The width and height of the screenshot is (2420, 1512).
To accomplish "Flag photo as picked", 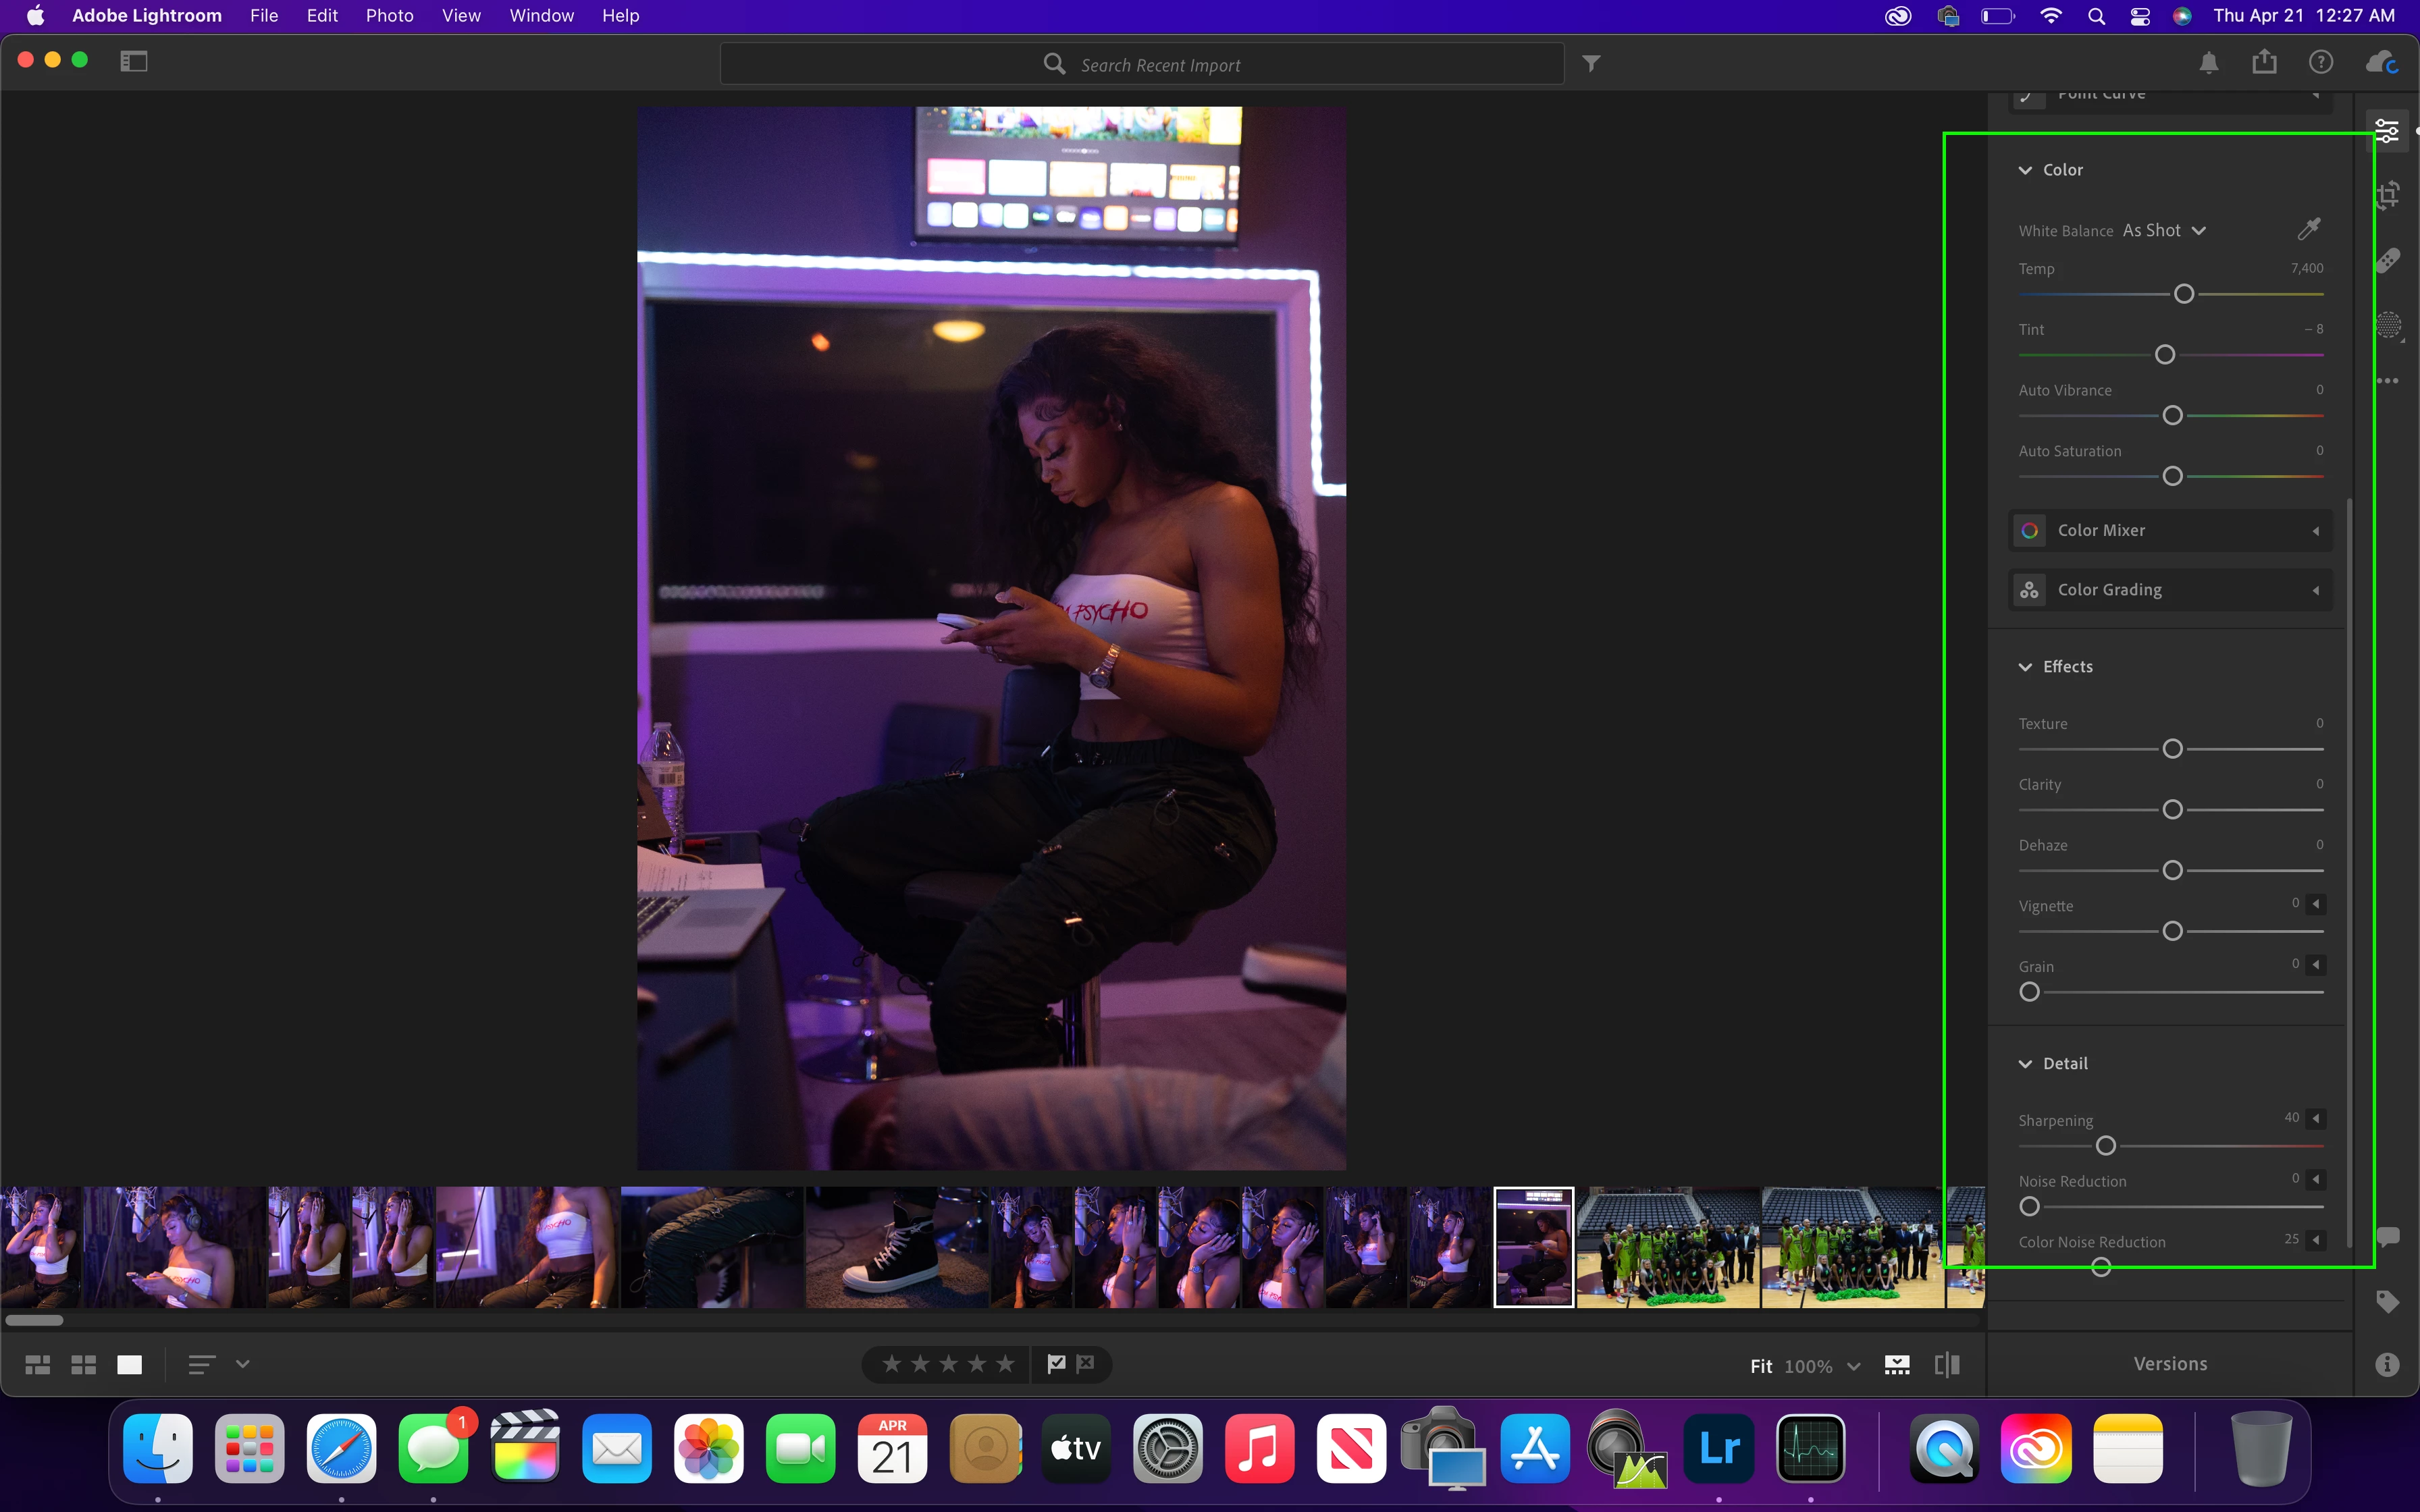I will point(1056,1363).
